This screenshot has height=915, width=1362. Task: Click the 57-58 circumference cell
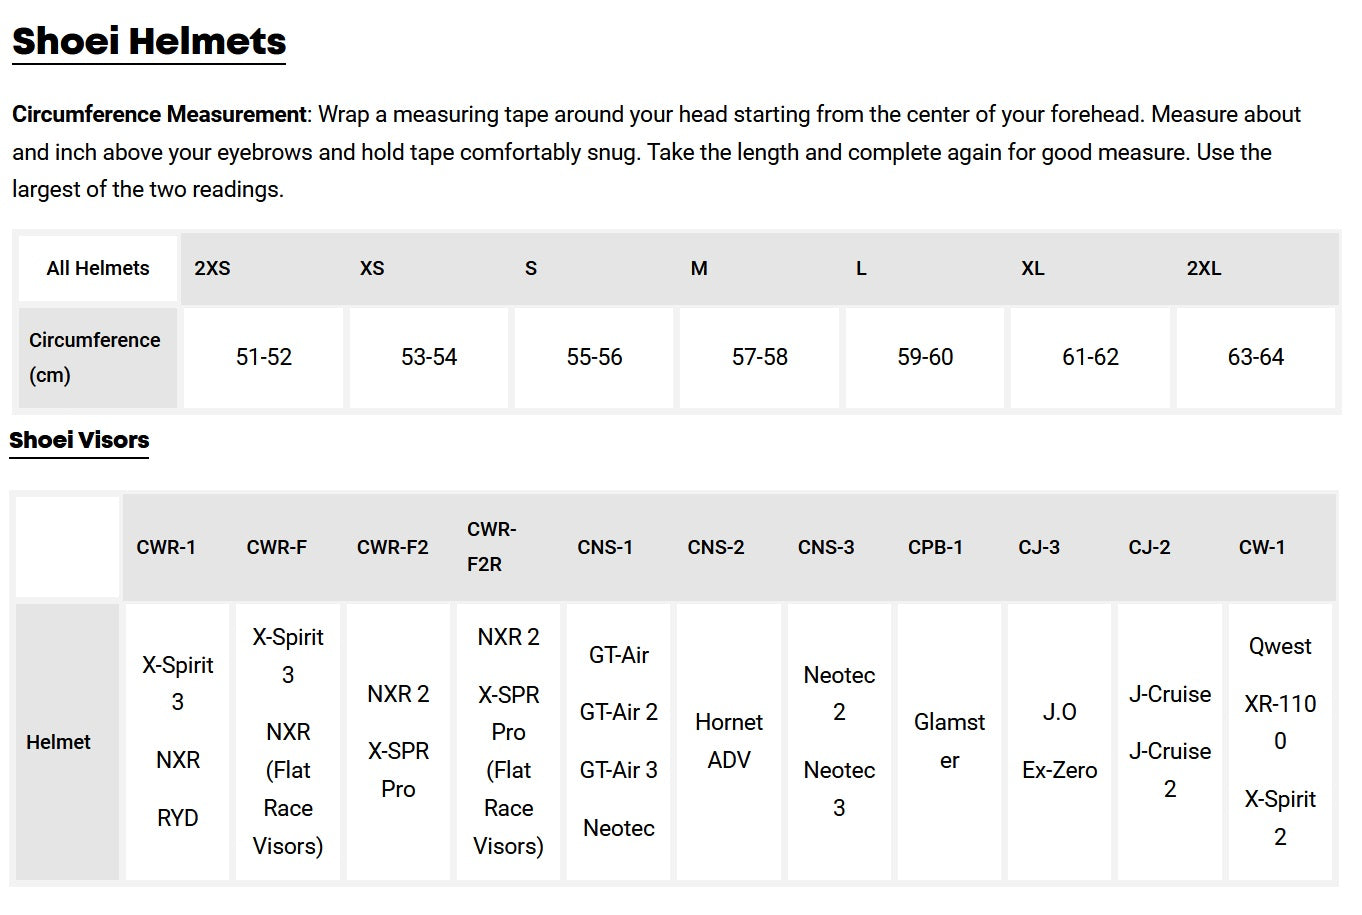[760, 357]
